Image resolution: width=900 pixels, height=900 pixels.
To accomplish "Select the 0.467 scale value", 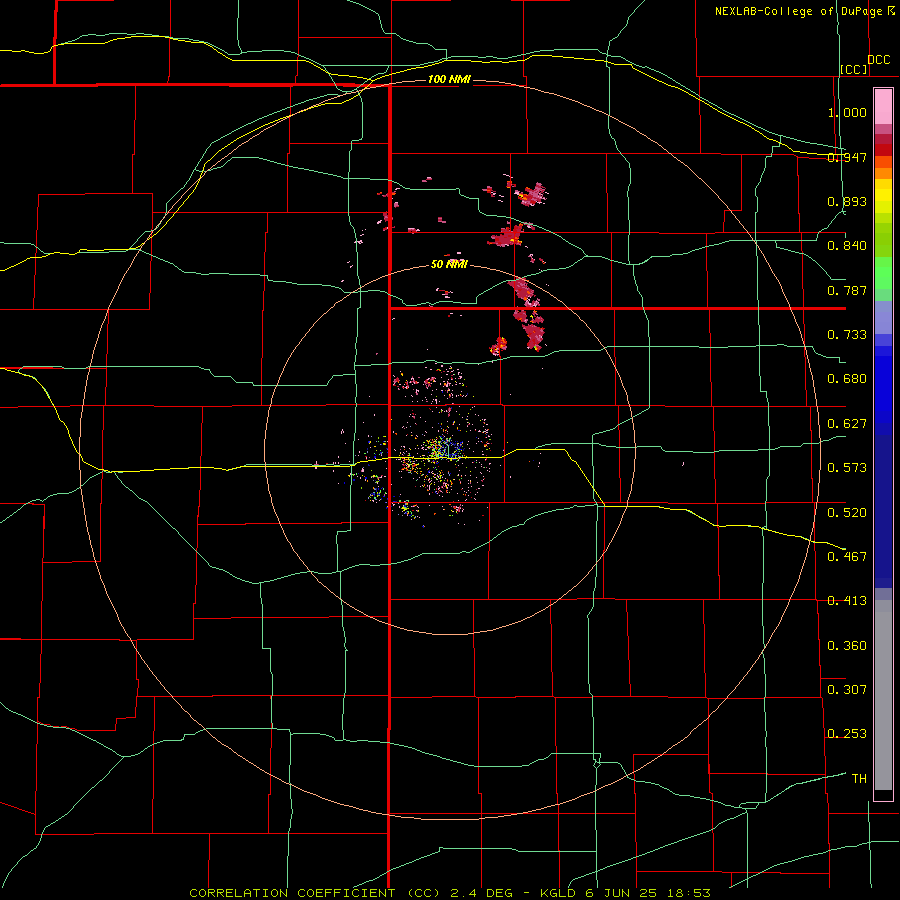I will pos(847,556).
